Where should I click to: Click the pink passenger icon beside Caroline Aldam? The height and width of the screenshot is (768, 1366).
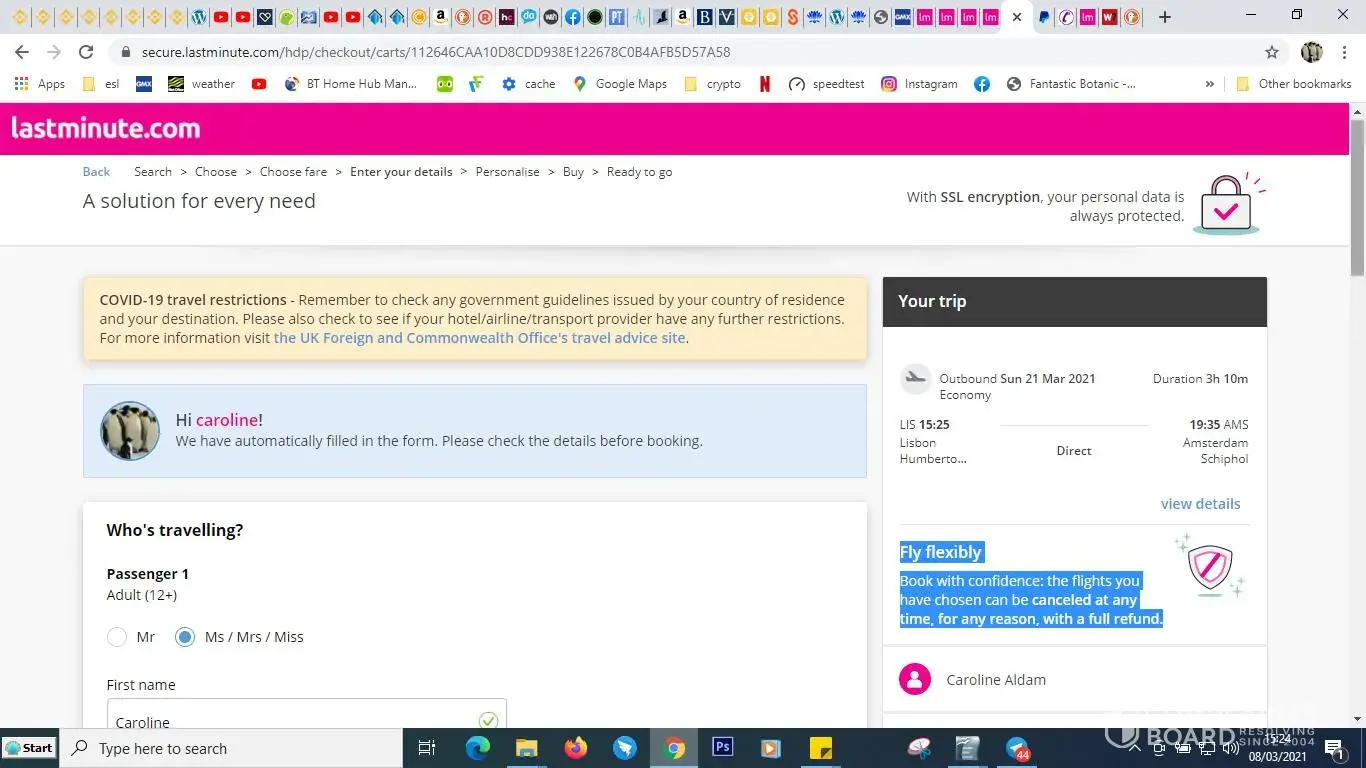coord(914,680)
